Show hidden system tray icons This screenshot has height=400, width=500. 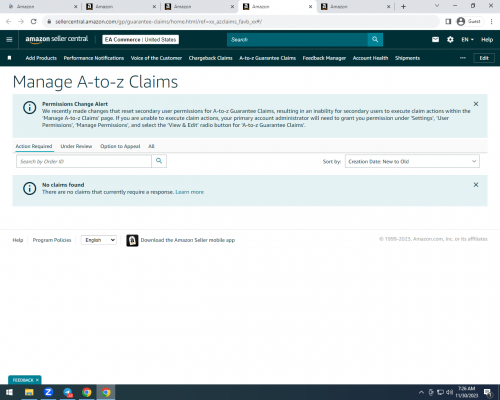(x=421, y=392)
